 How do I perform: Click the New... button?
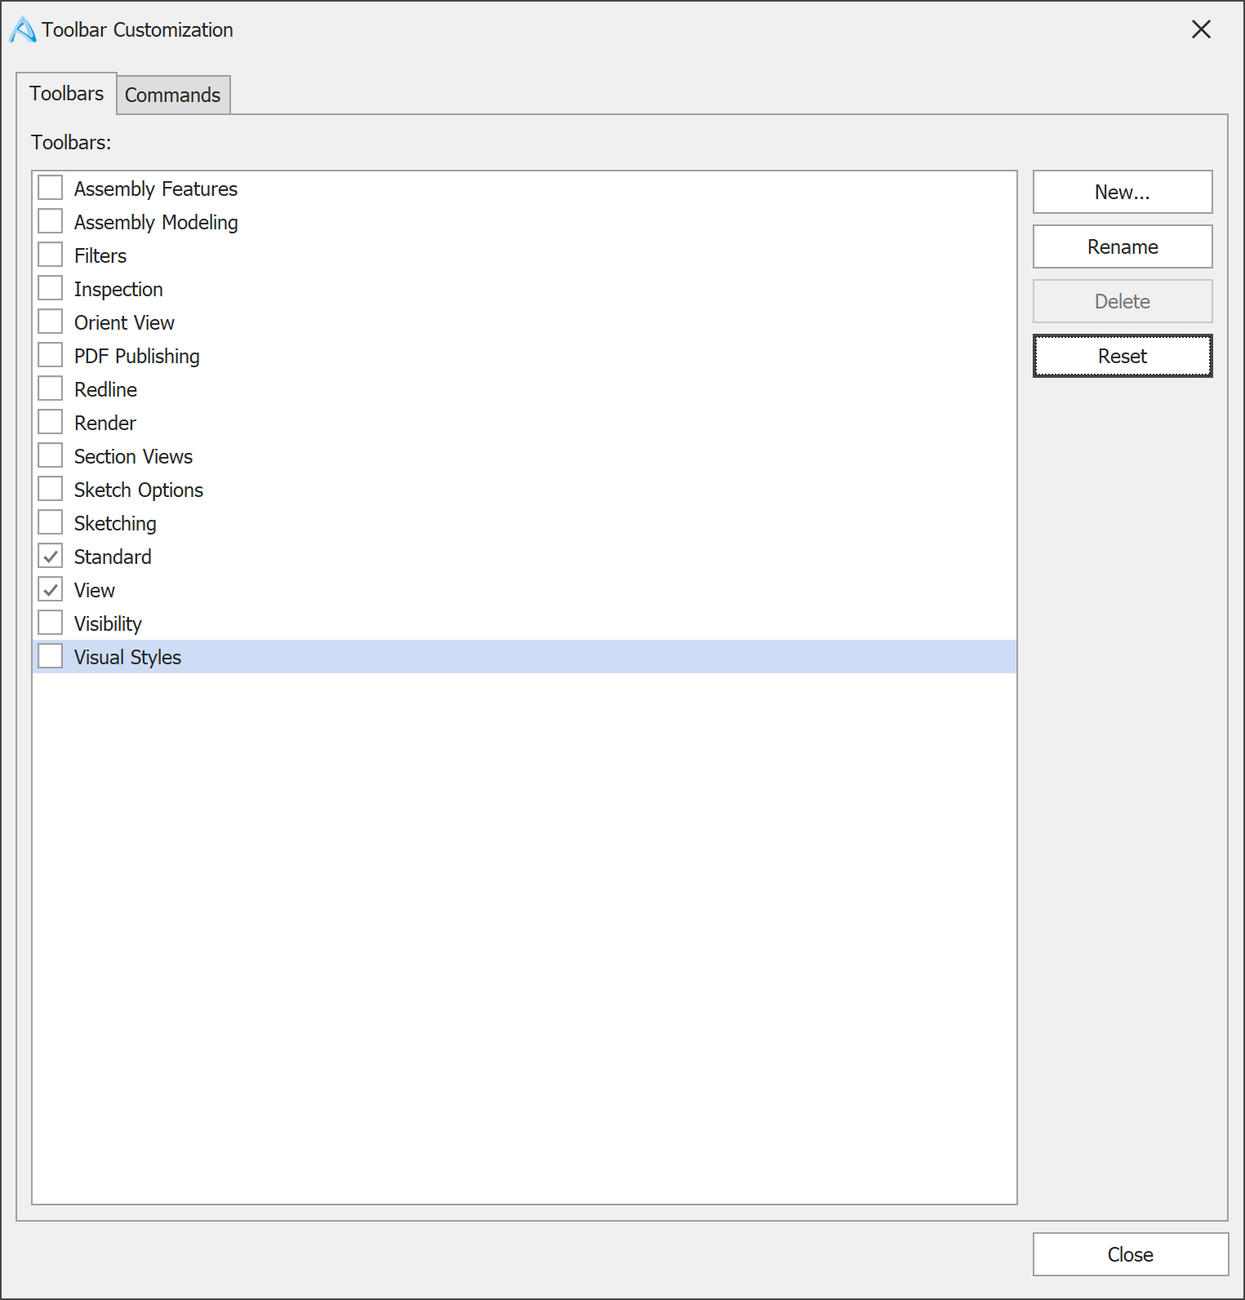(1122, 192)
